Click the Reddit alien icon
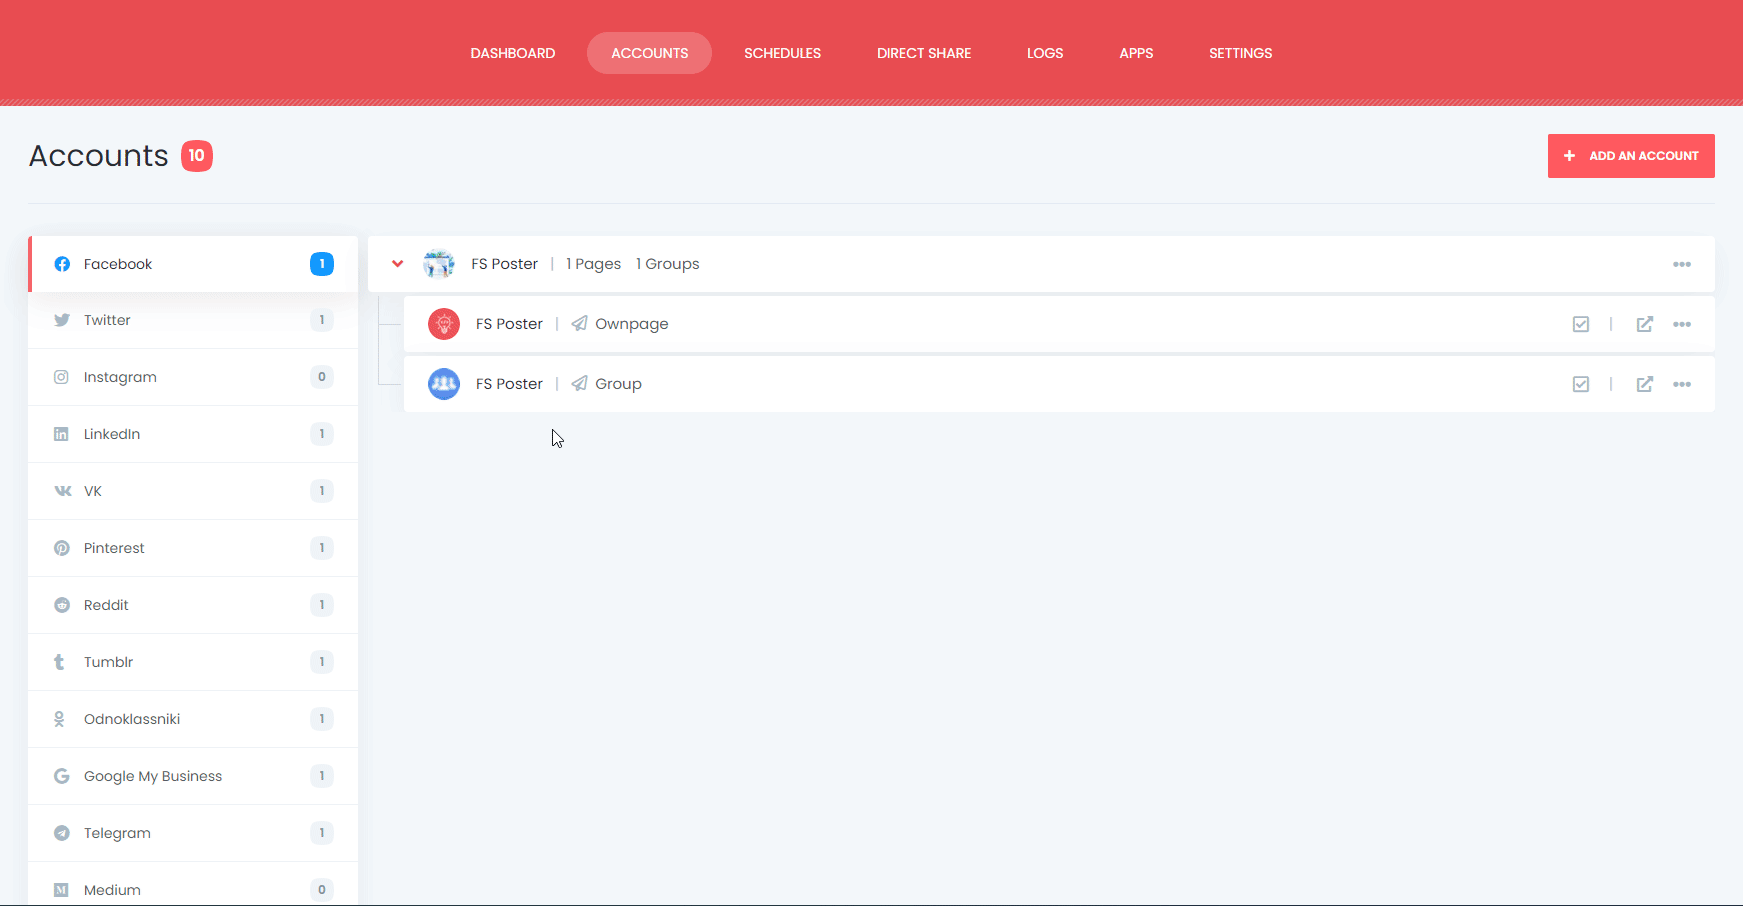The width and height of the screenshot is (1743, 906). tap(62, 605)
